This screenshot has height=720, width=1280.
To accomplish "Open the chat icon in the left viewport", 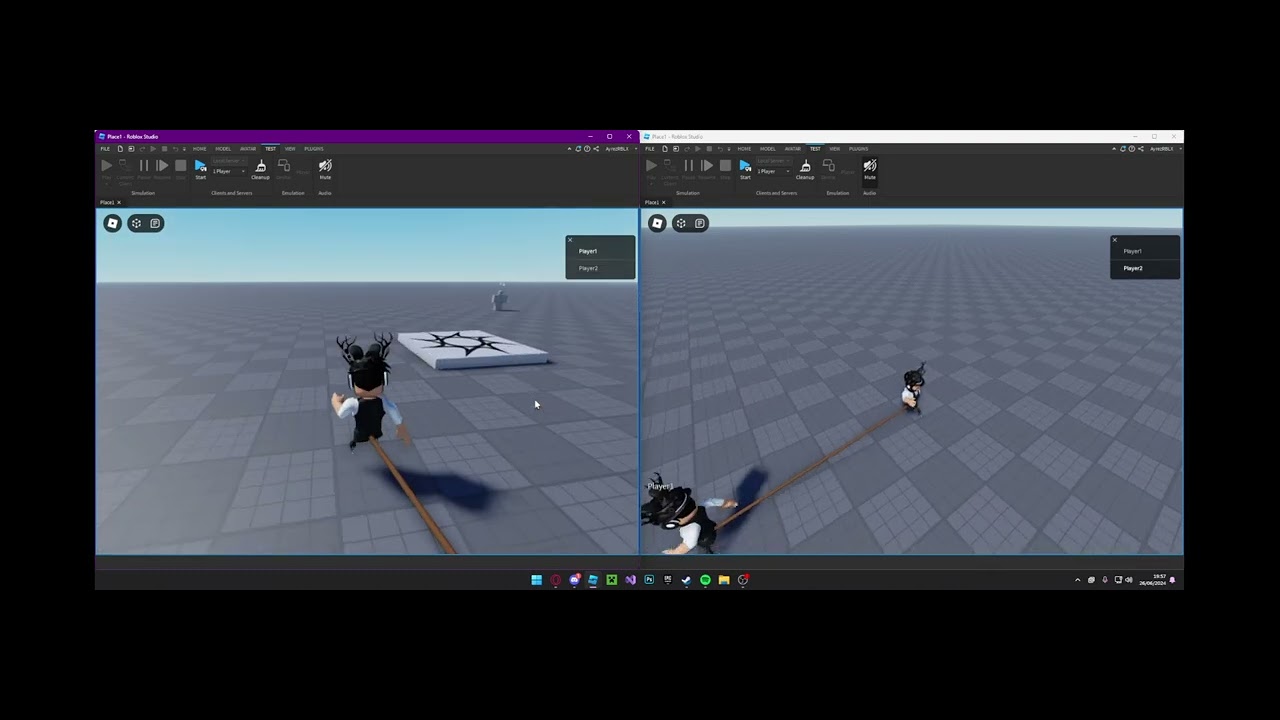I will (155, 223).
